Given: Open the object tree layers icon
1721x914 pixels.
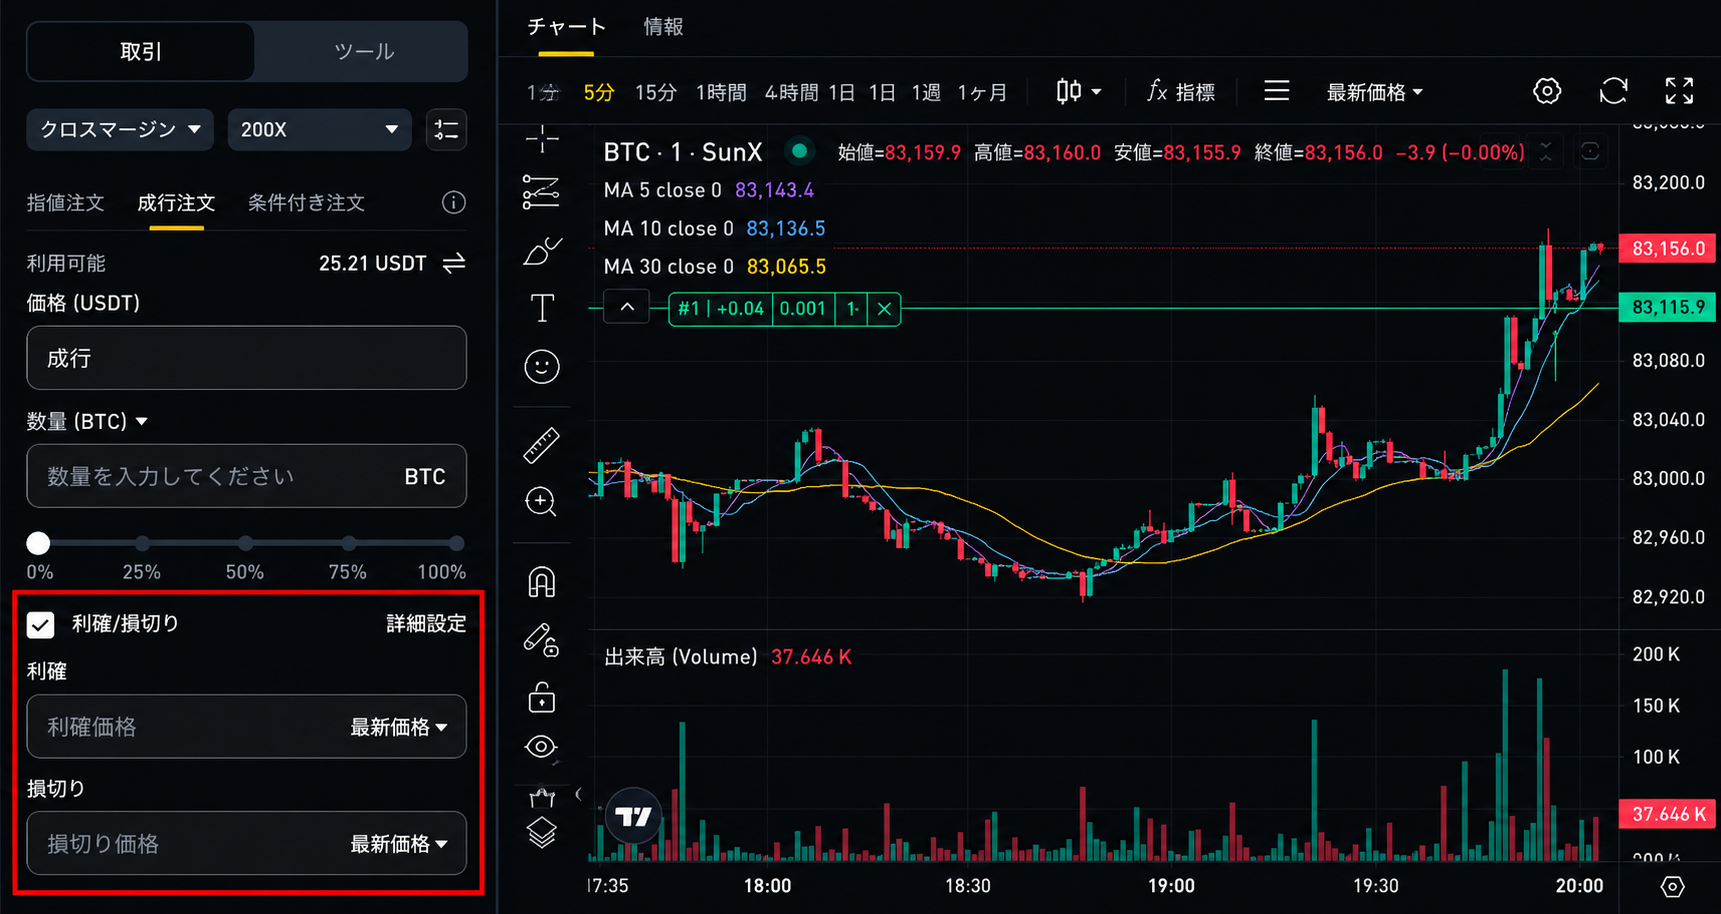Looking at the screenshot, I should click(542, 832).
